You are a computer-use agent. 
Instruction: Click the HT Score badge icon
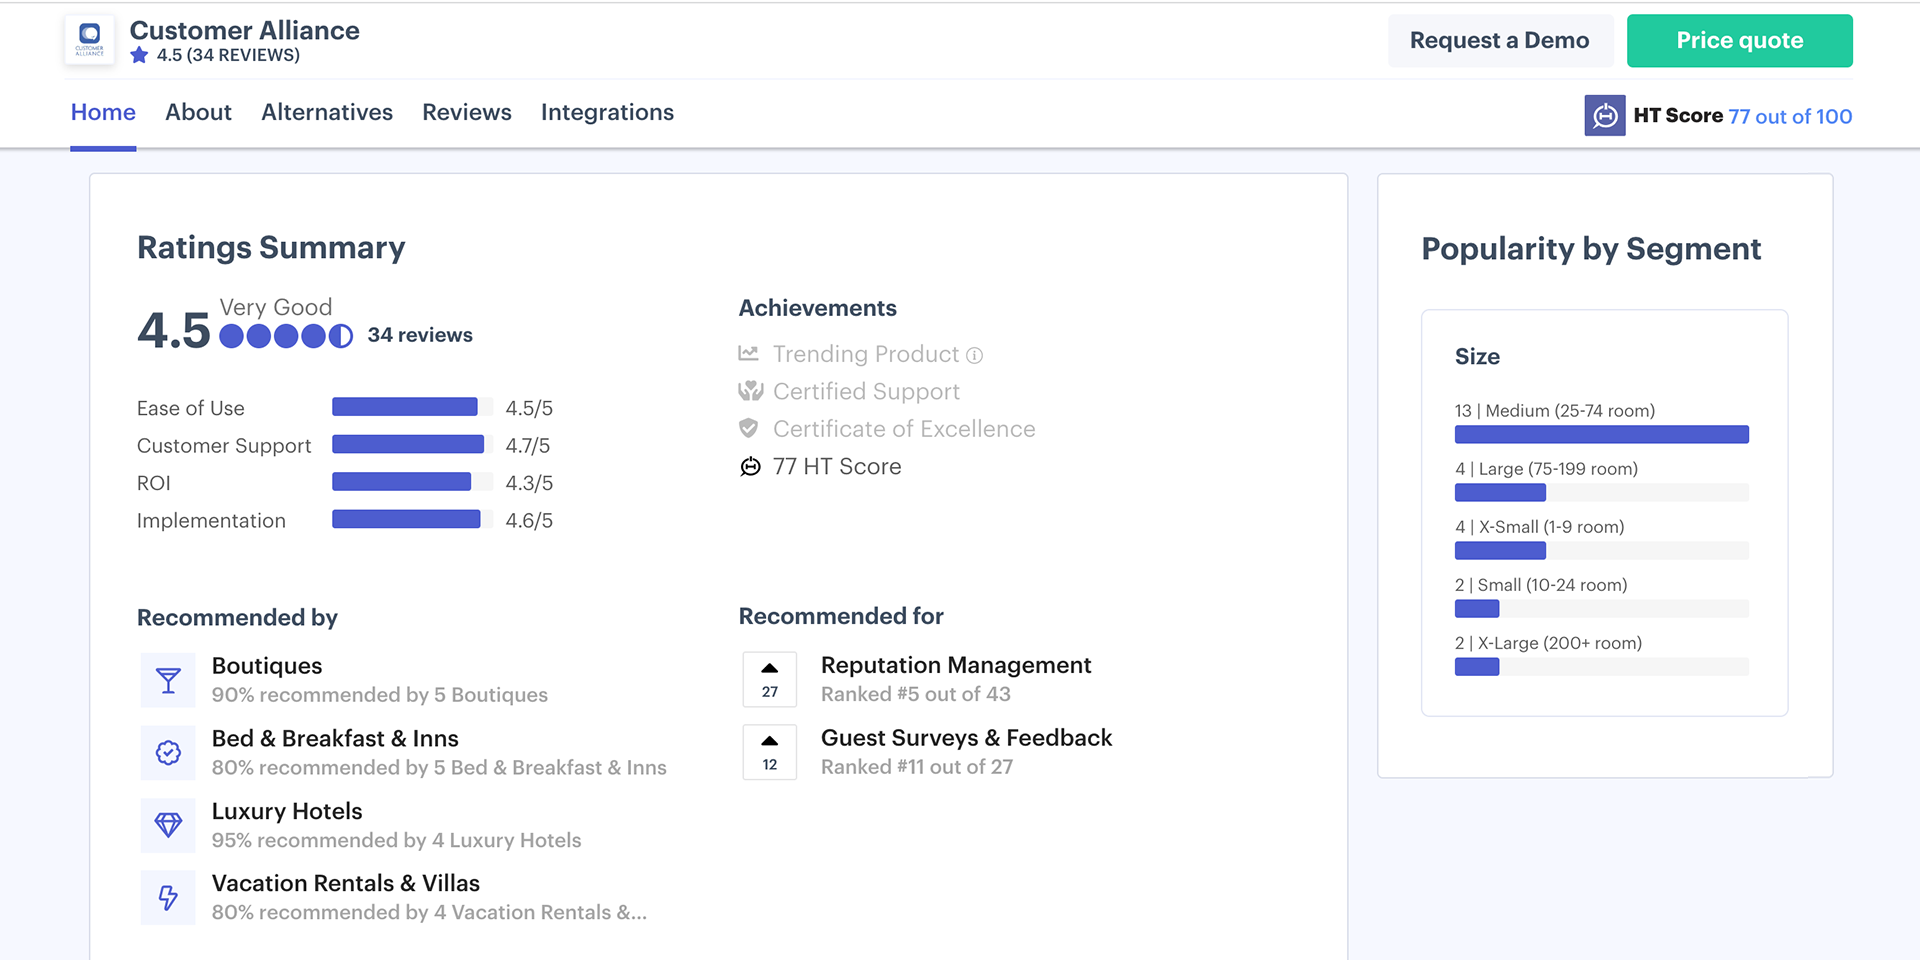1604,116
